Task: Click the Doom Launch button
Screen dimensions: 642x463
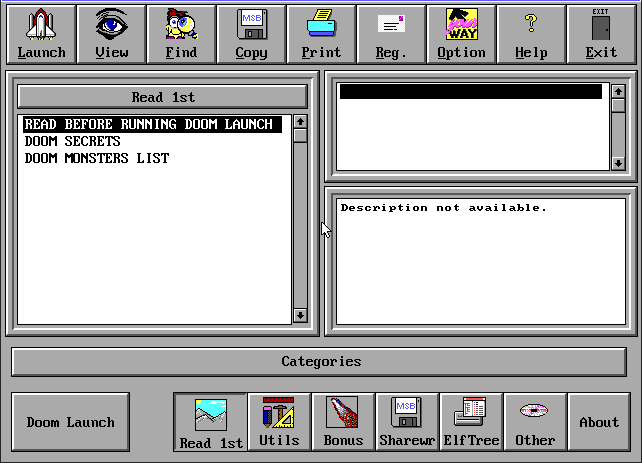Action: pyautogui.click(x=70, y=422)
